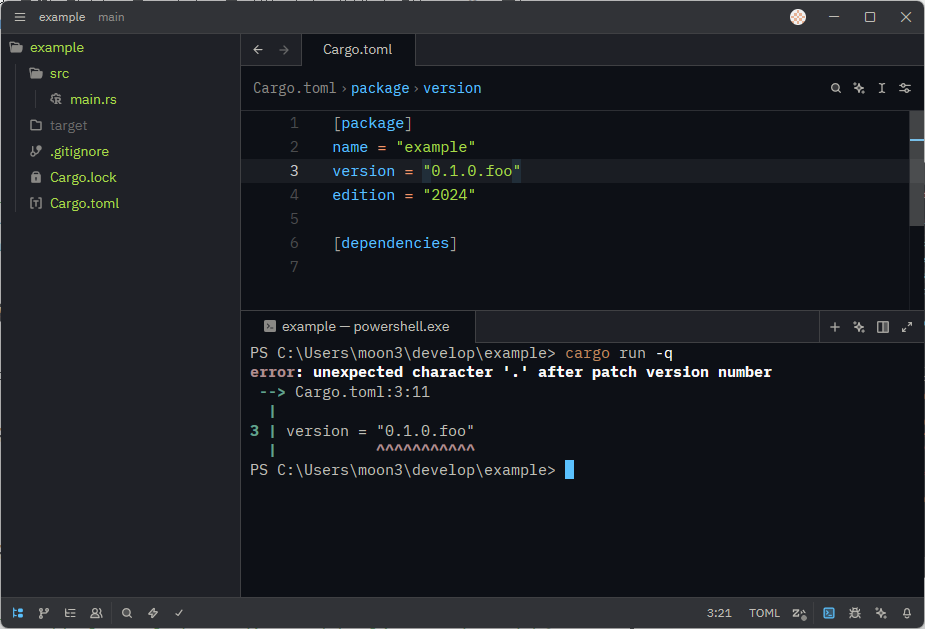Open the hamburger application menu
Screen dimensions: 925x629
coord(19,17)
